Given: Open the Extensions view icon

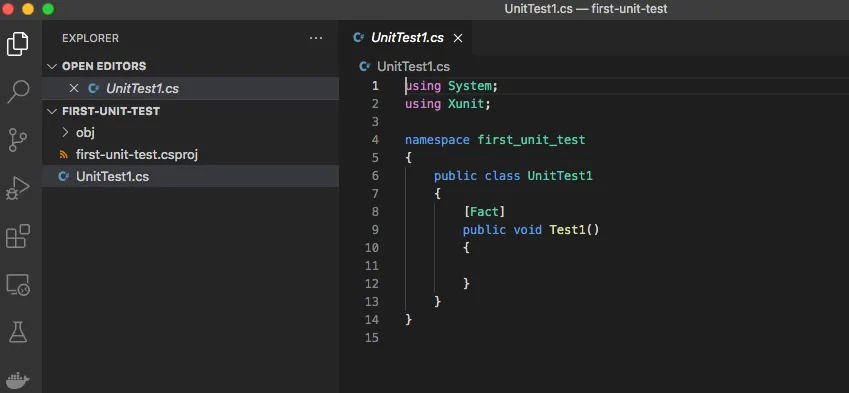Looking at the screenshot, I should (x=17, y=237).
